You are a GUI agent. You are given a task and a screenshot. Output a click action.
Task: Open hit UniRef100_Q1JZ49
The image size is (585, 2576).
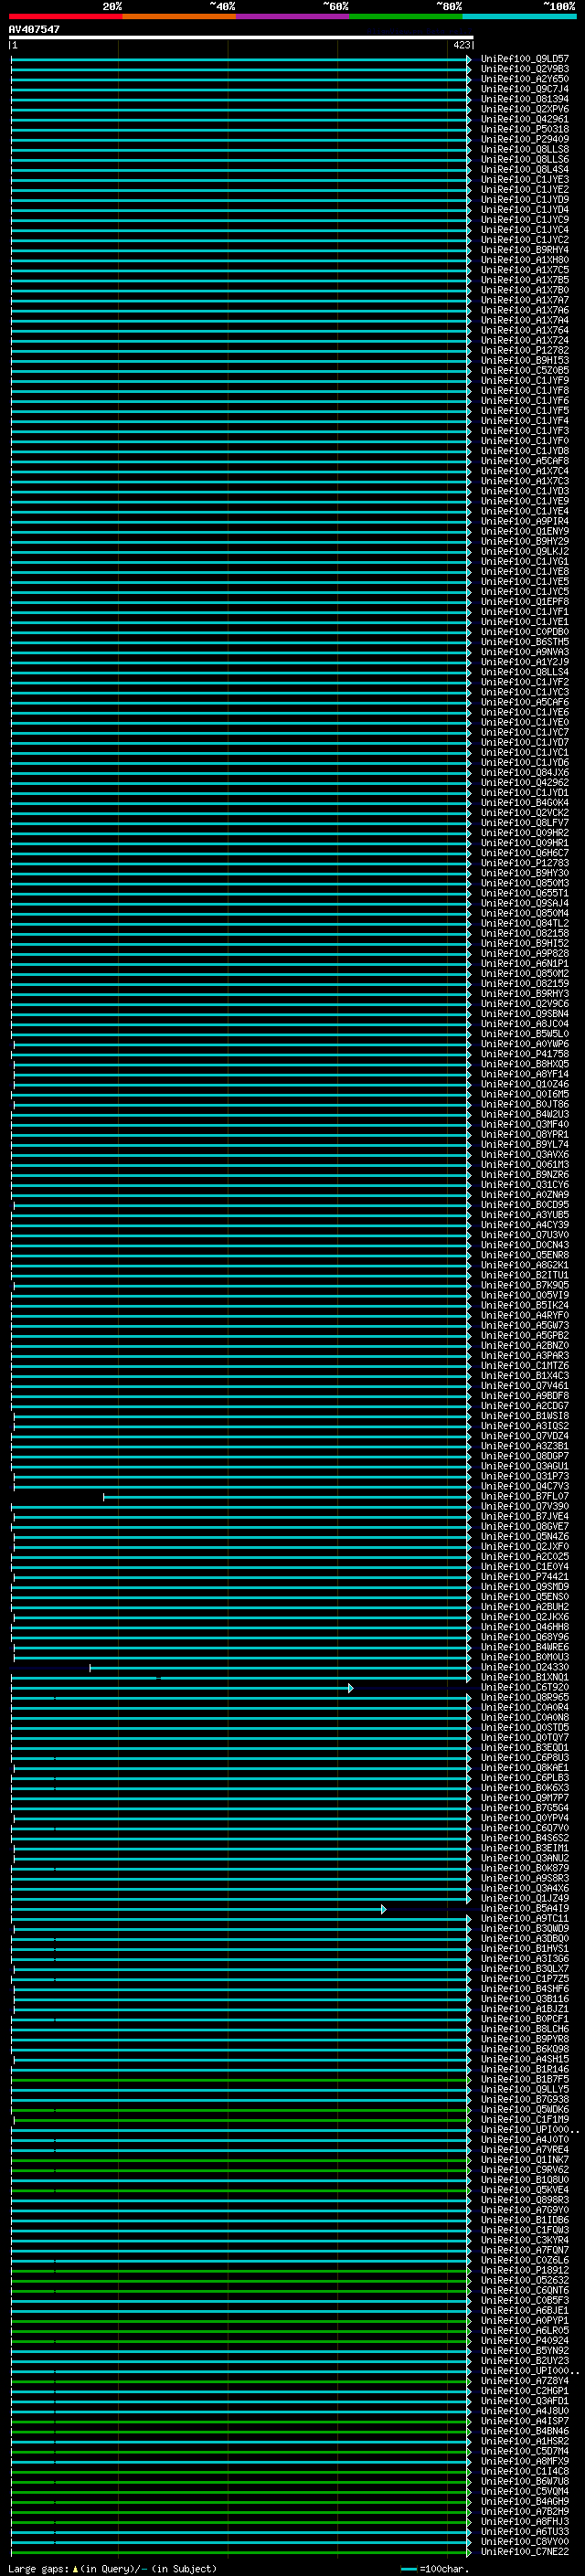point(524,1899)
